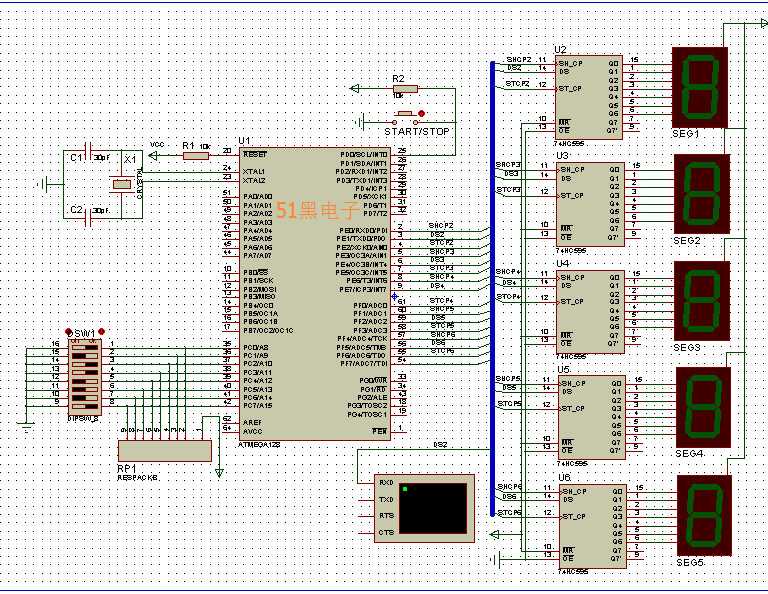Click the red latch dot of the START/STOP button
This screenshot has height=594, width=768.
pyautogui.click(x=421, y=114)
